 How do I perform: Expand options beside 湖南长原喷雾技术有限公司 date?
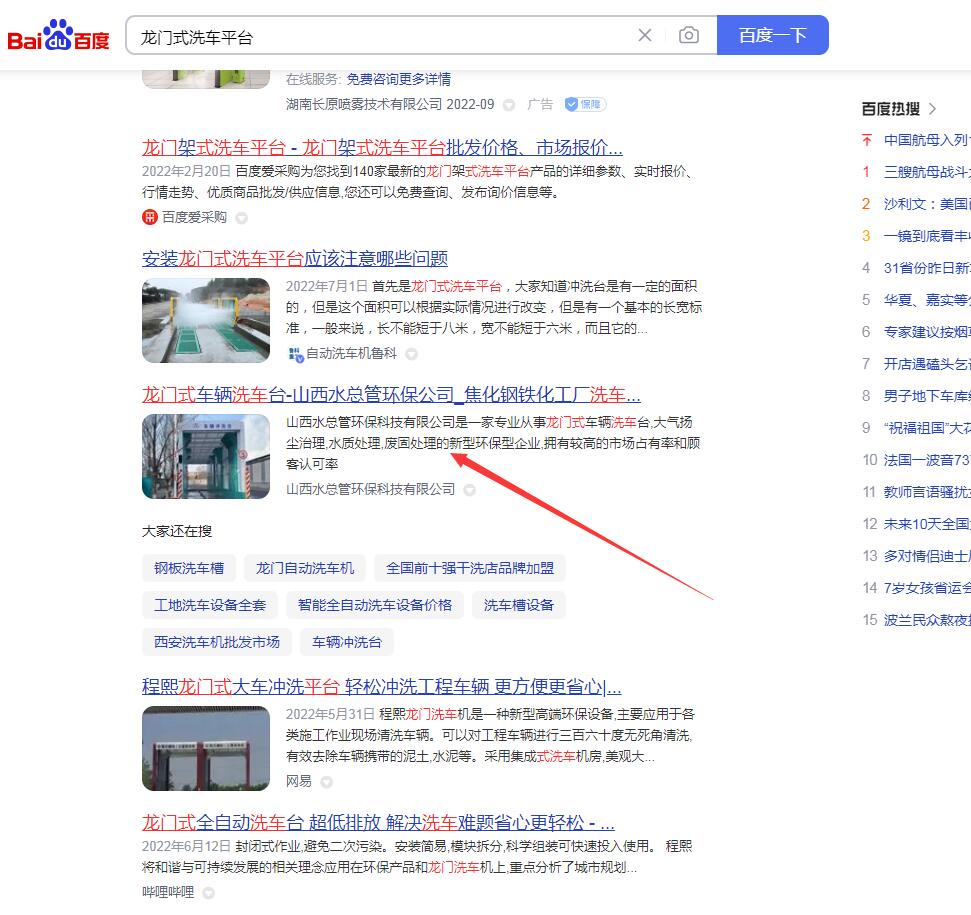pyautogui.click(x=509, y=105)
